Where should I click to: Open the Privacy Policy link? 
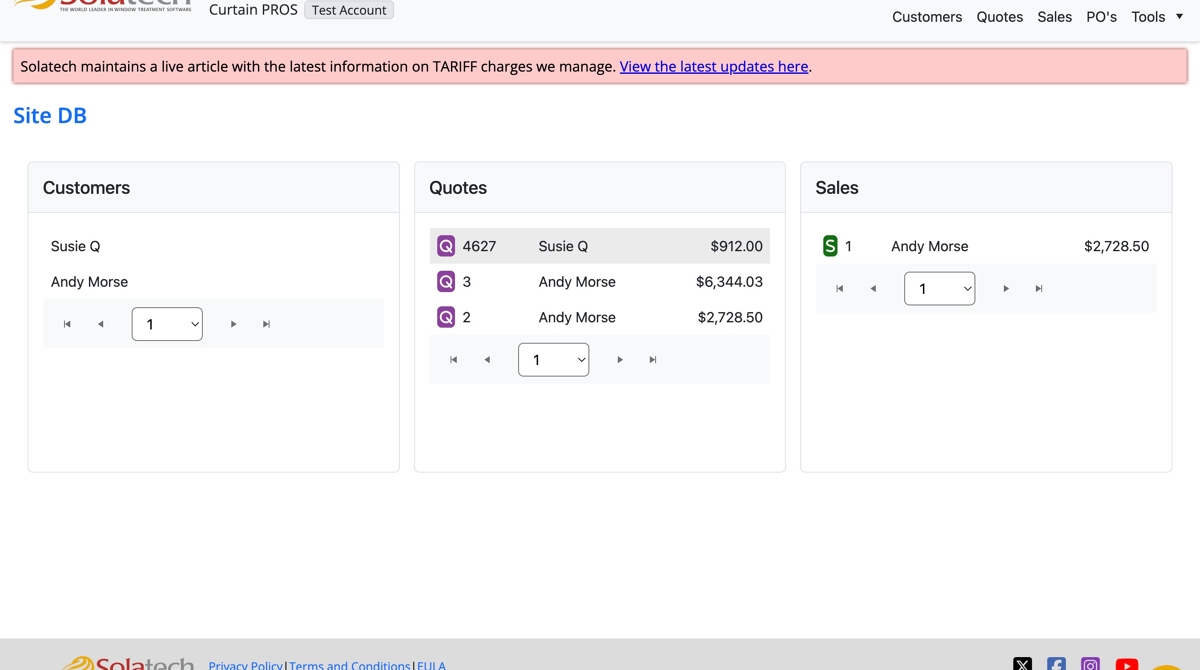246,665
